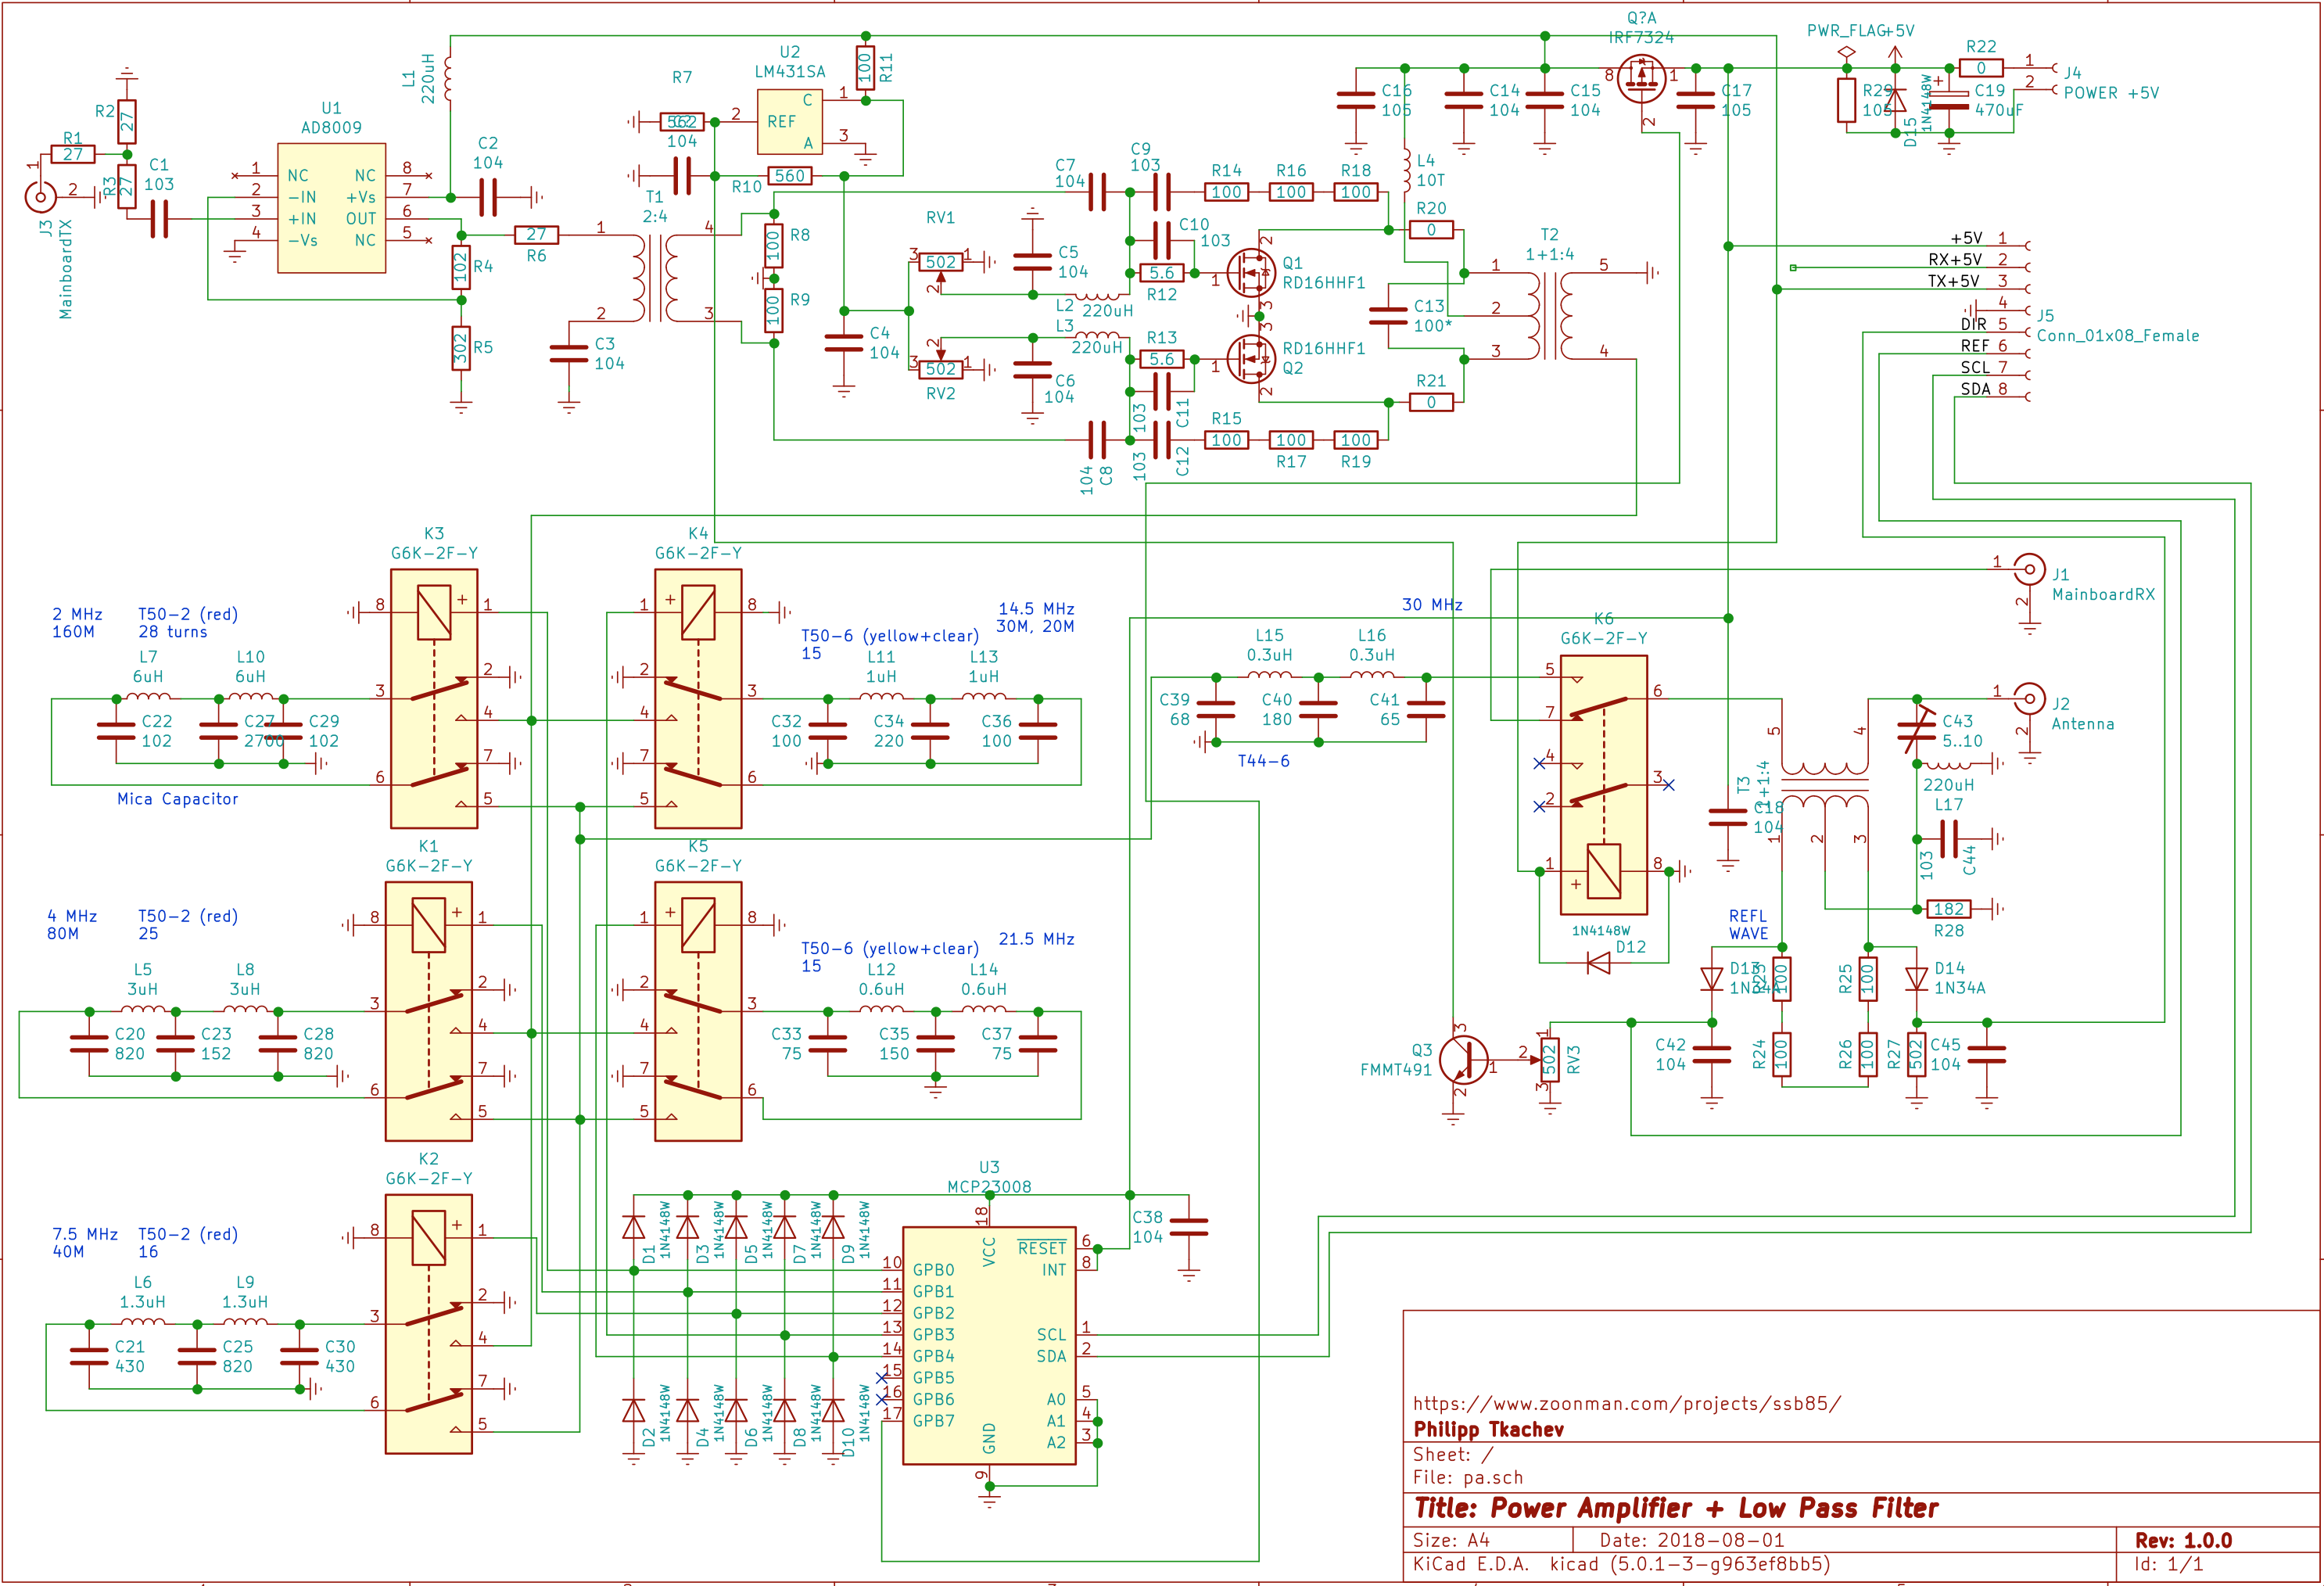Click the RV1 502 trimmer potentiometer

click(940, 262)
